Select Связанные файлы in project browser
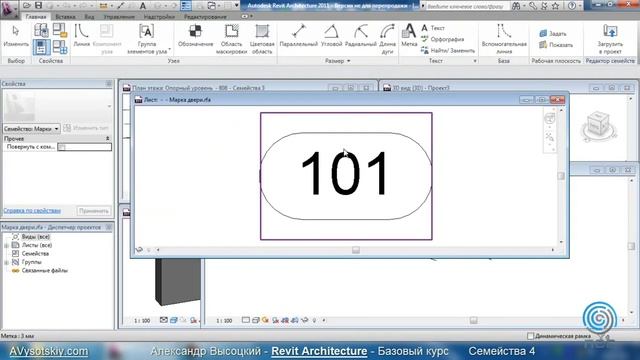This screenshot has width=640, height=360. (44, 270)
